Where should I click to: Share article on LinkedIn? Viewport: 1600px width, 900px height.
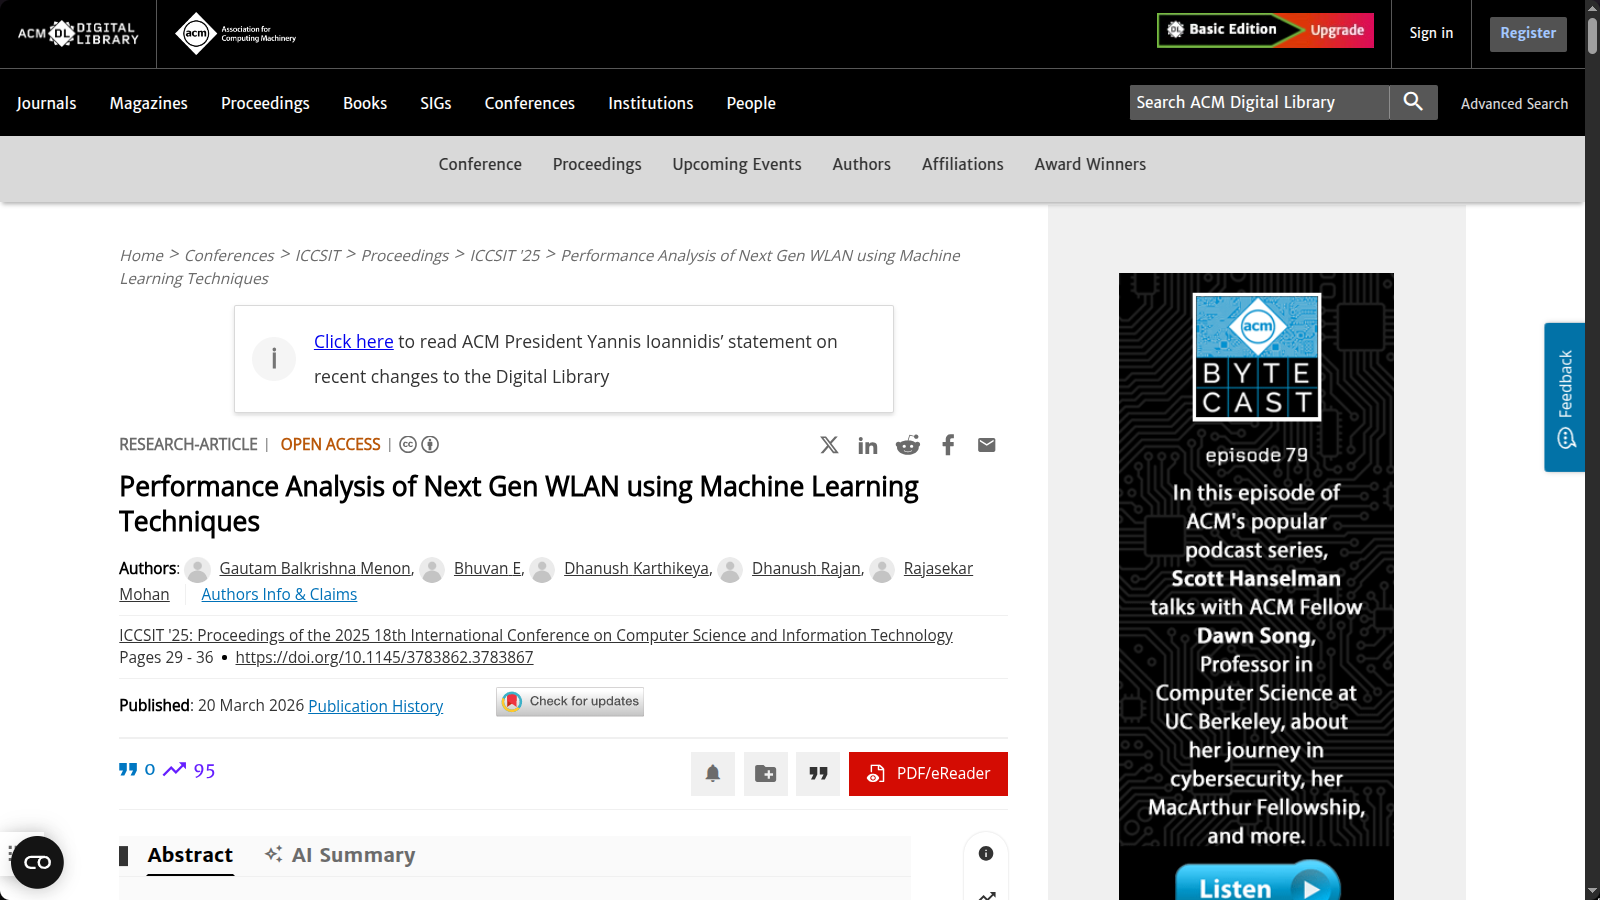point(867,445)
